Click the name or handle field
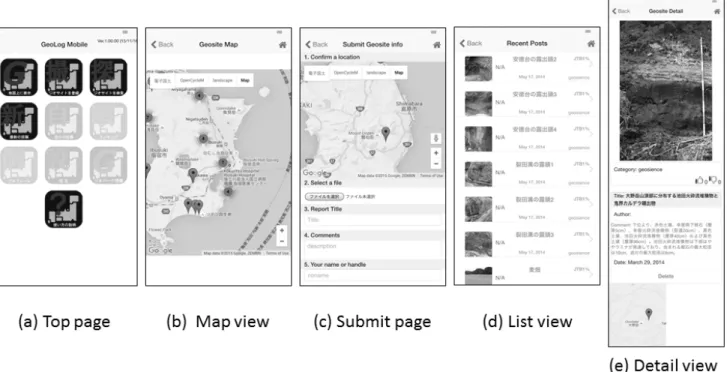Viewport: 727px width, 372px height. pos(373,276)
